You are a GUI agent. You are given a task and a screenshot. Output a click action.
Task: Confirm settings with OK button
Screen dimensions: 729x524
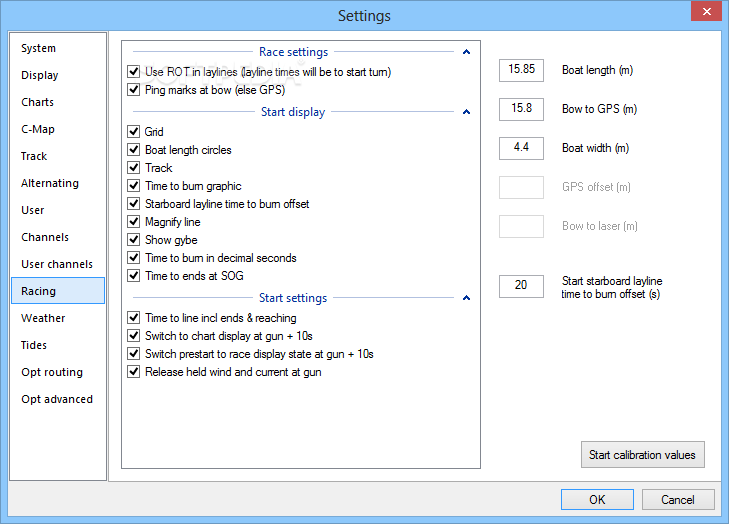click(x=597, y=499)
